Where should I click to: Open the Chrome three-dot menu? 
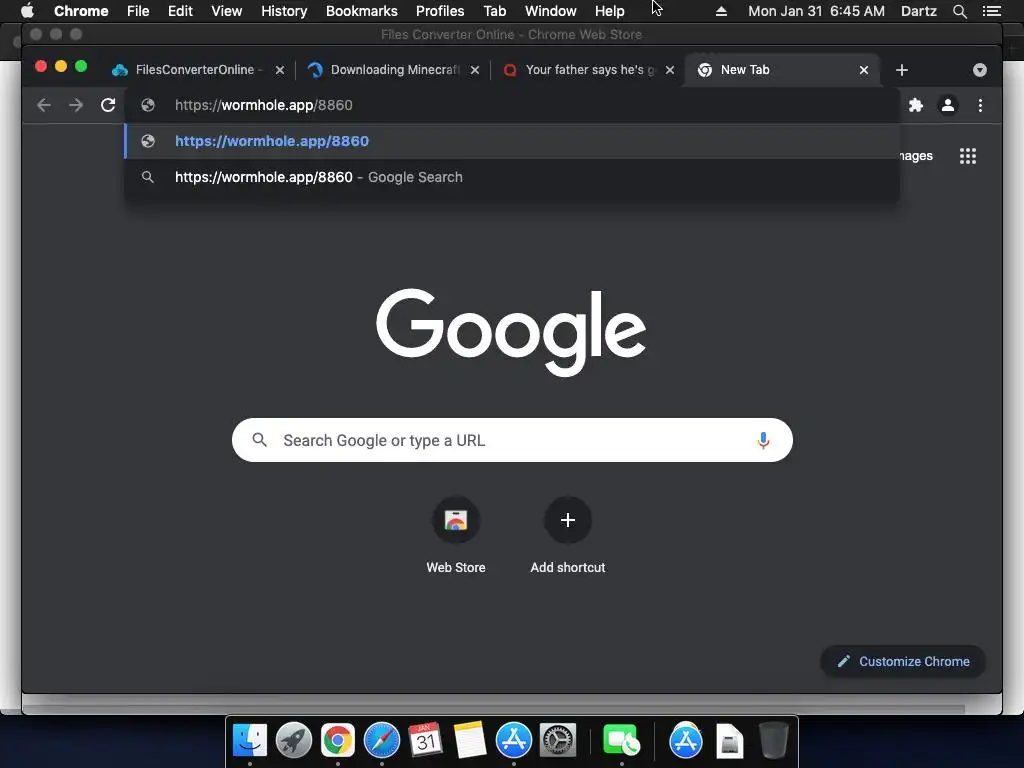coord(980,105)
